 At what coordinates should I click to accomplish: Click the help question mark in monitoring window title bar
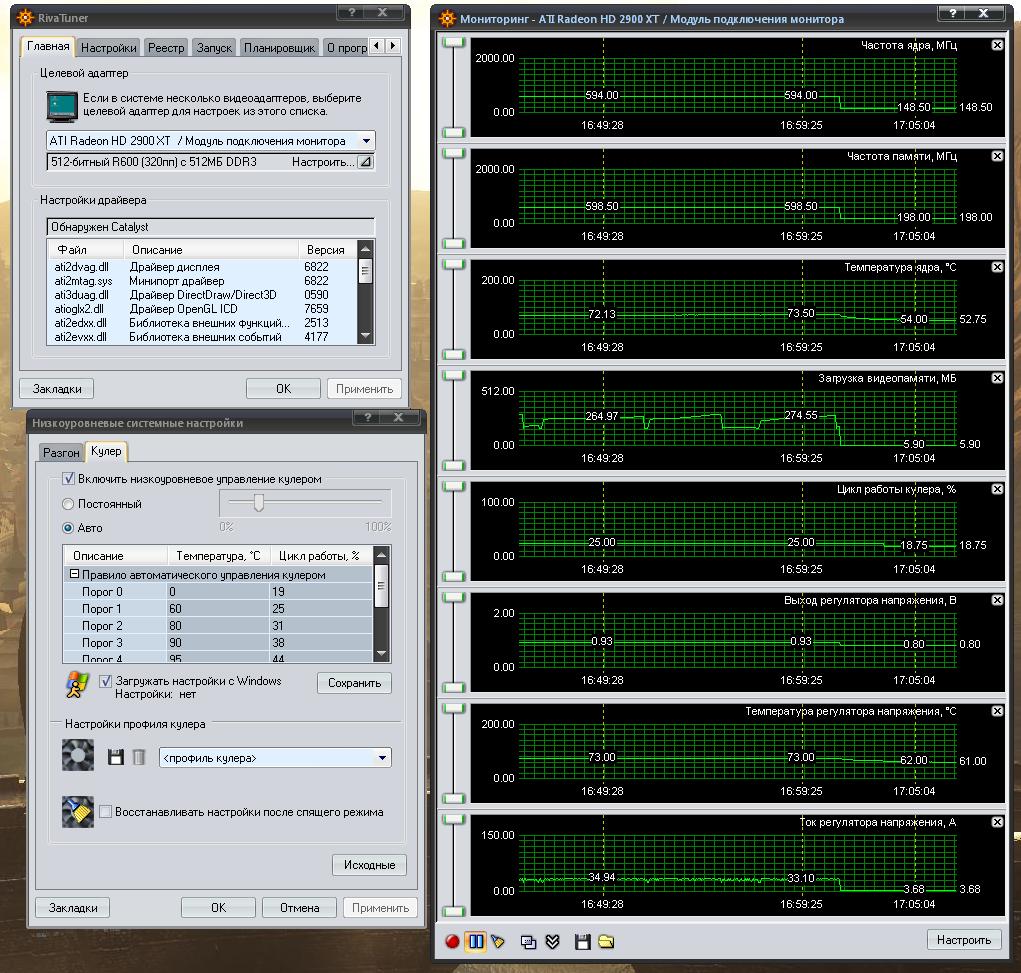pyautogui.click(x=953, y=13)
